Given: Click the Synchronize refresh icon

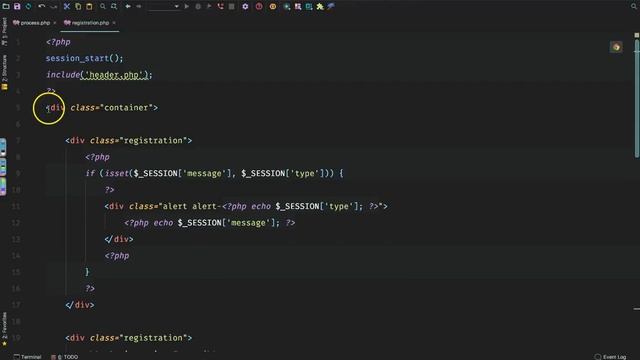Looking at the screenshot, I should pos(29,7).
